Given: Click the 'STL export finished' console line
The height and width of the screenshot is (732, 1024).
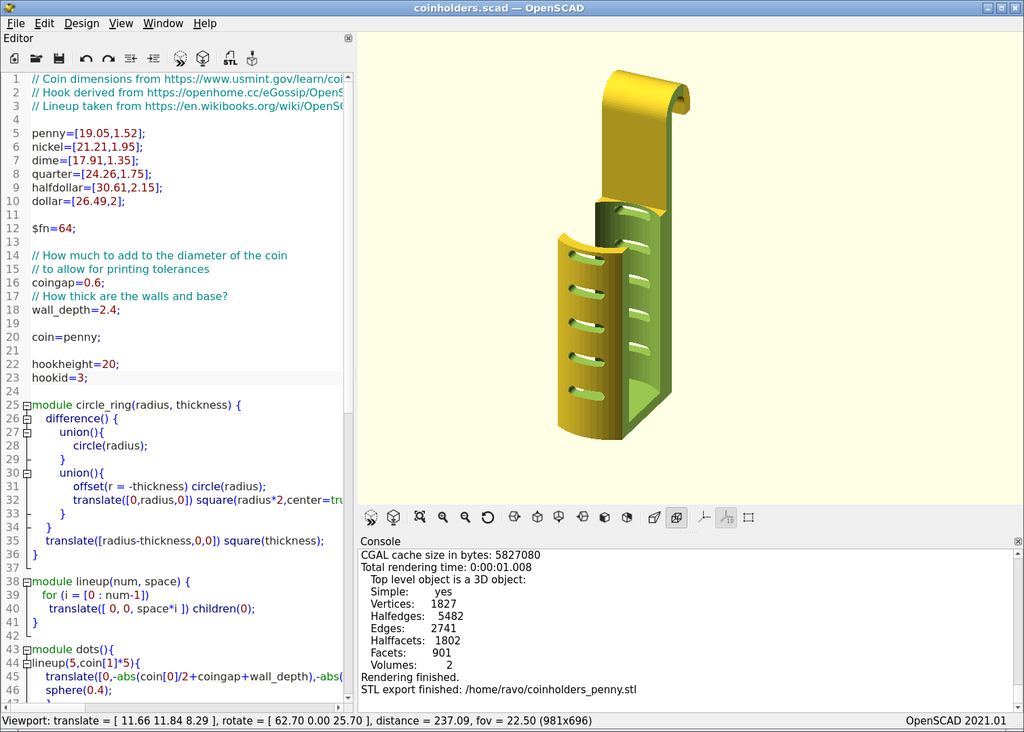Looking at the screenshot, I should [x=498, y=690].
